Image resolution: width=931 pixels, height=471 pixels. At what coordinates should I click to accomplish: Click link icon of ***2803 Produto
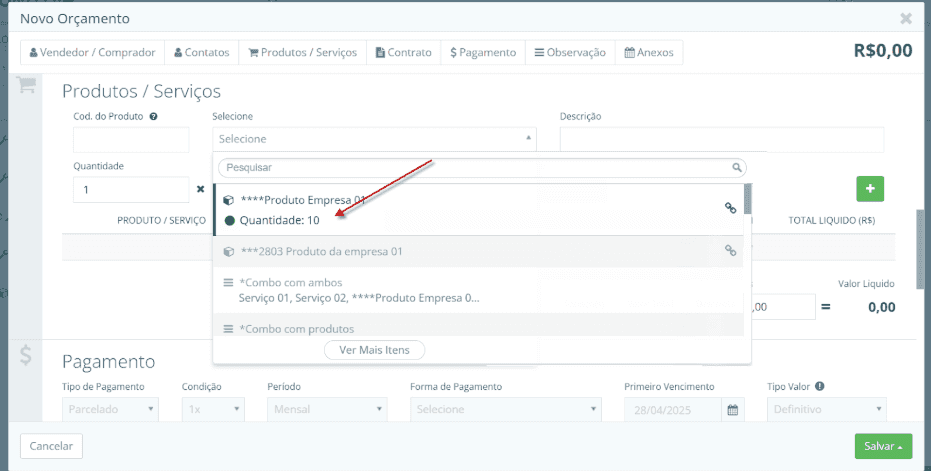(x=730, y=251)
